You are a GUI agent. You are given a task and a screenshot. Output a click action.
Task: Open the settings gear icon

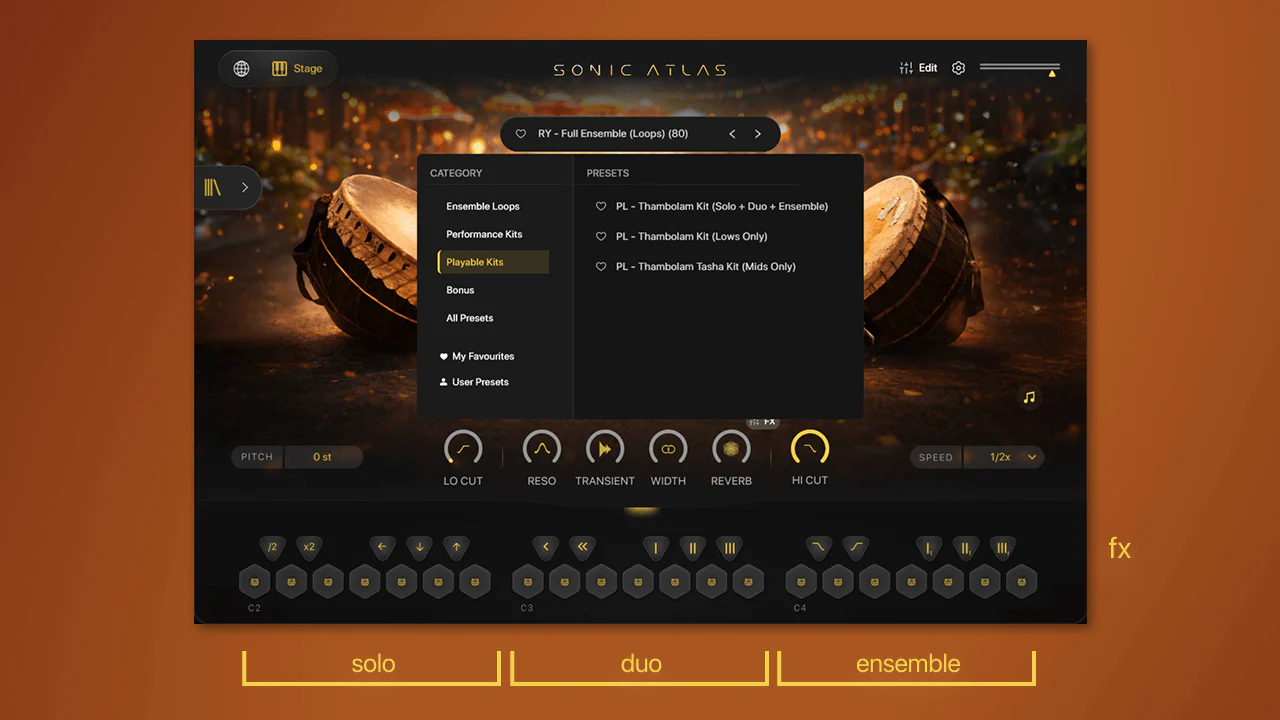(959, 68)
